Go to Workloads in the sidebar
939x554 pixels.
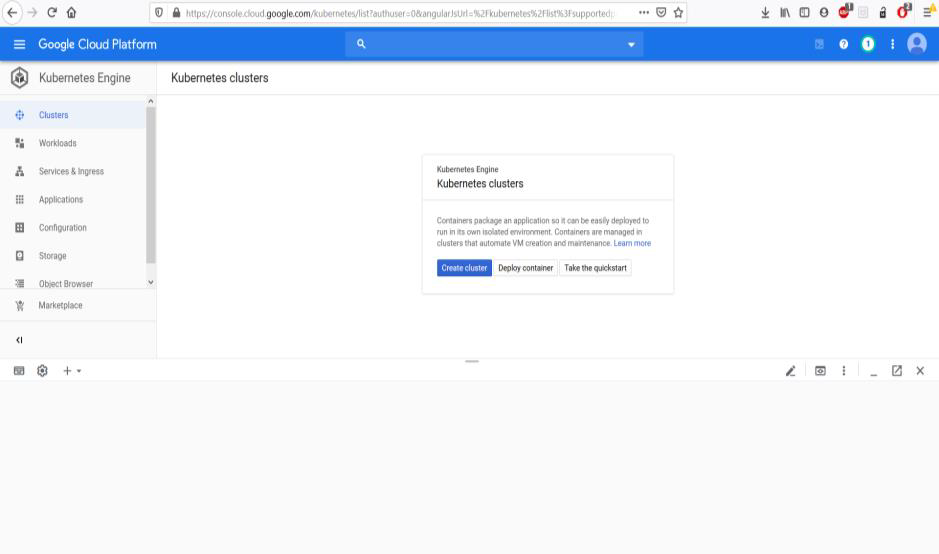[x=57, y=143]
